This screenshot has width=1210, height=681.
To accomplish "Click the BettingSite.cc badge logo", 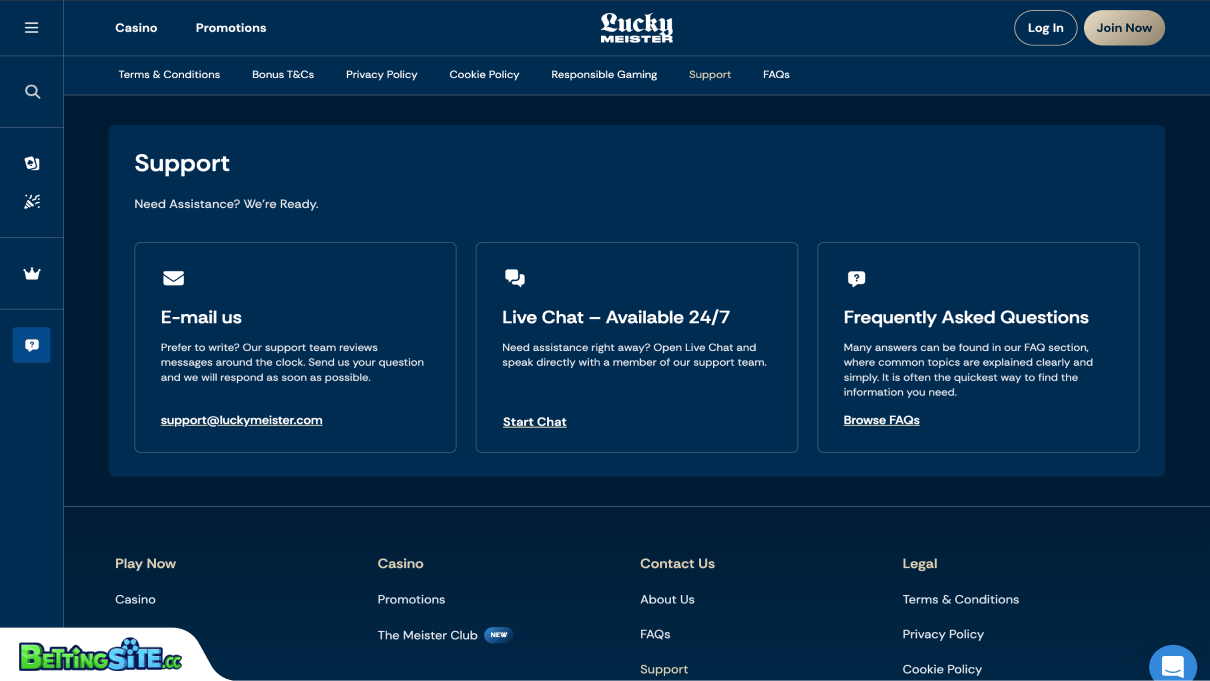I will click(100, 656).
